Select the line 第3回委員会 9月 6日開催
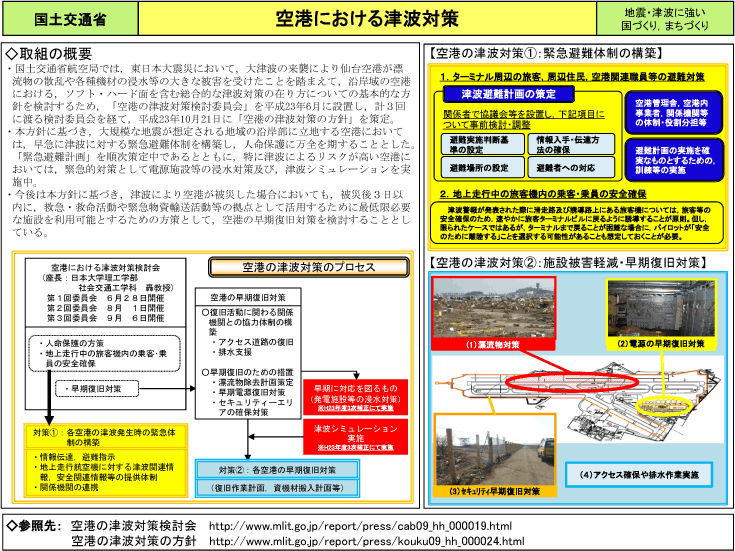Viewport: 735px width, 551px height. click(x=105, y=318)
